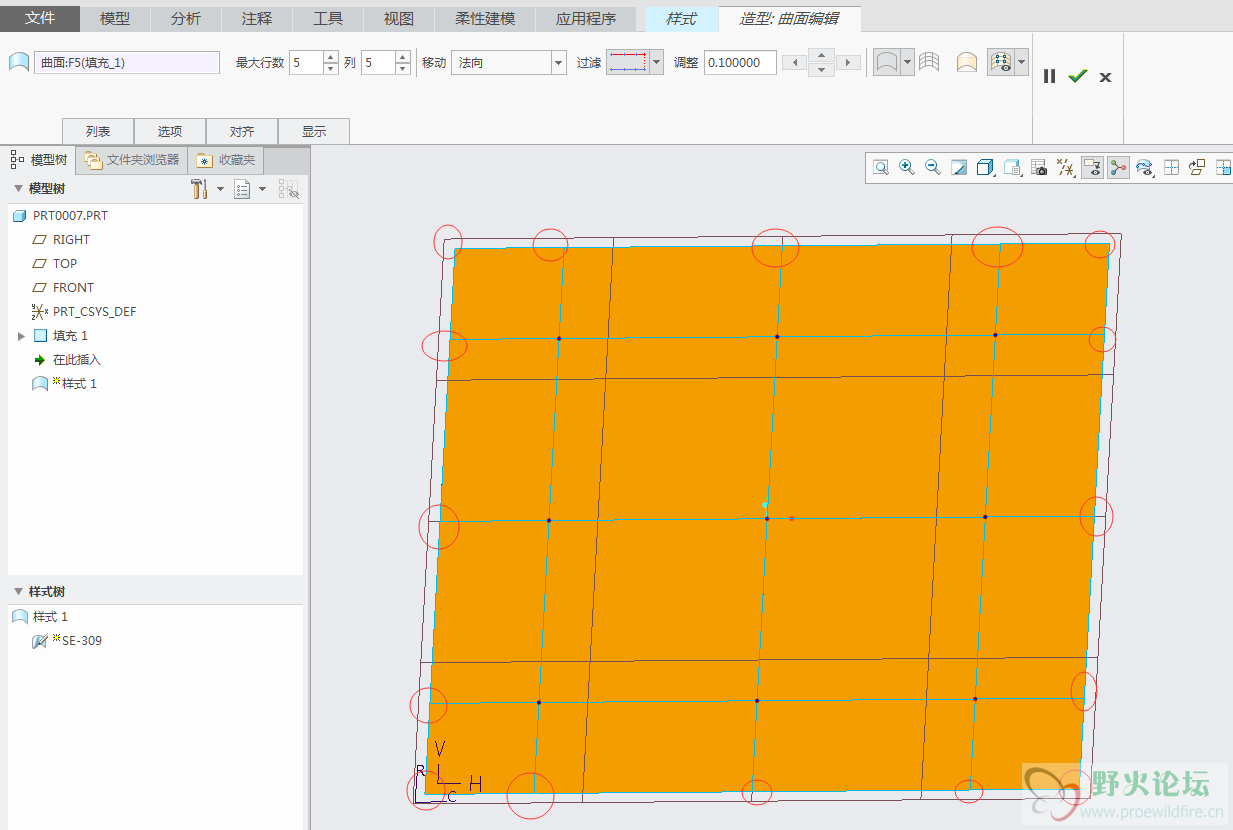The width and height of the screenshot is (1233, 830).
Task: Open the datum display filters icon
Action: (1066, 168)
